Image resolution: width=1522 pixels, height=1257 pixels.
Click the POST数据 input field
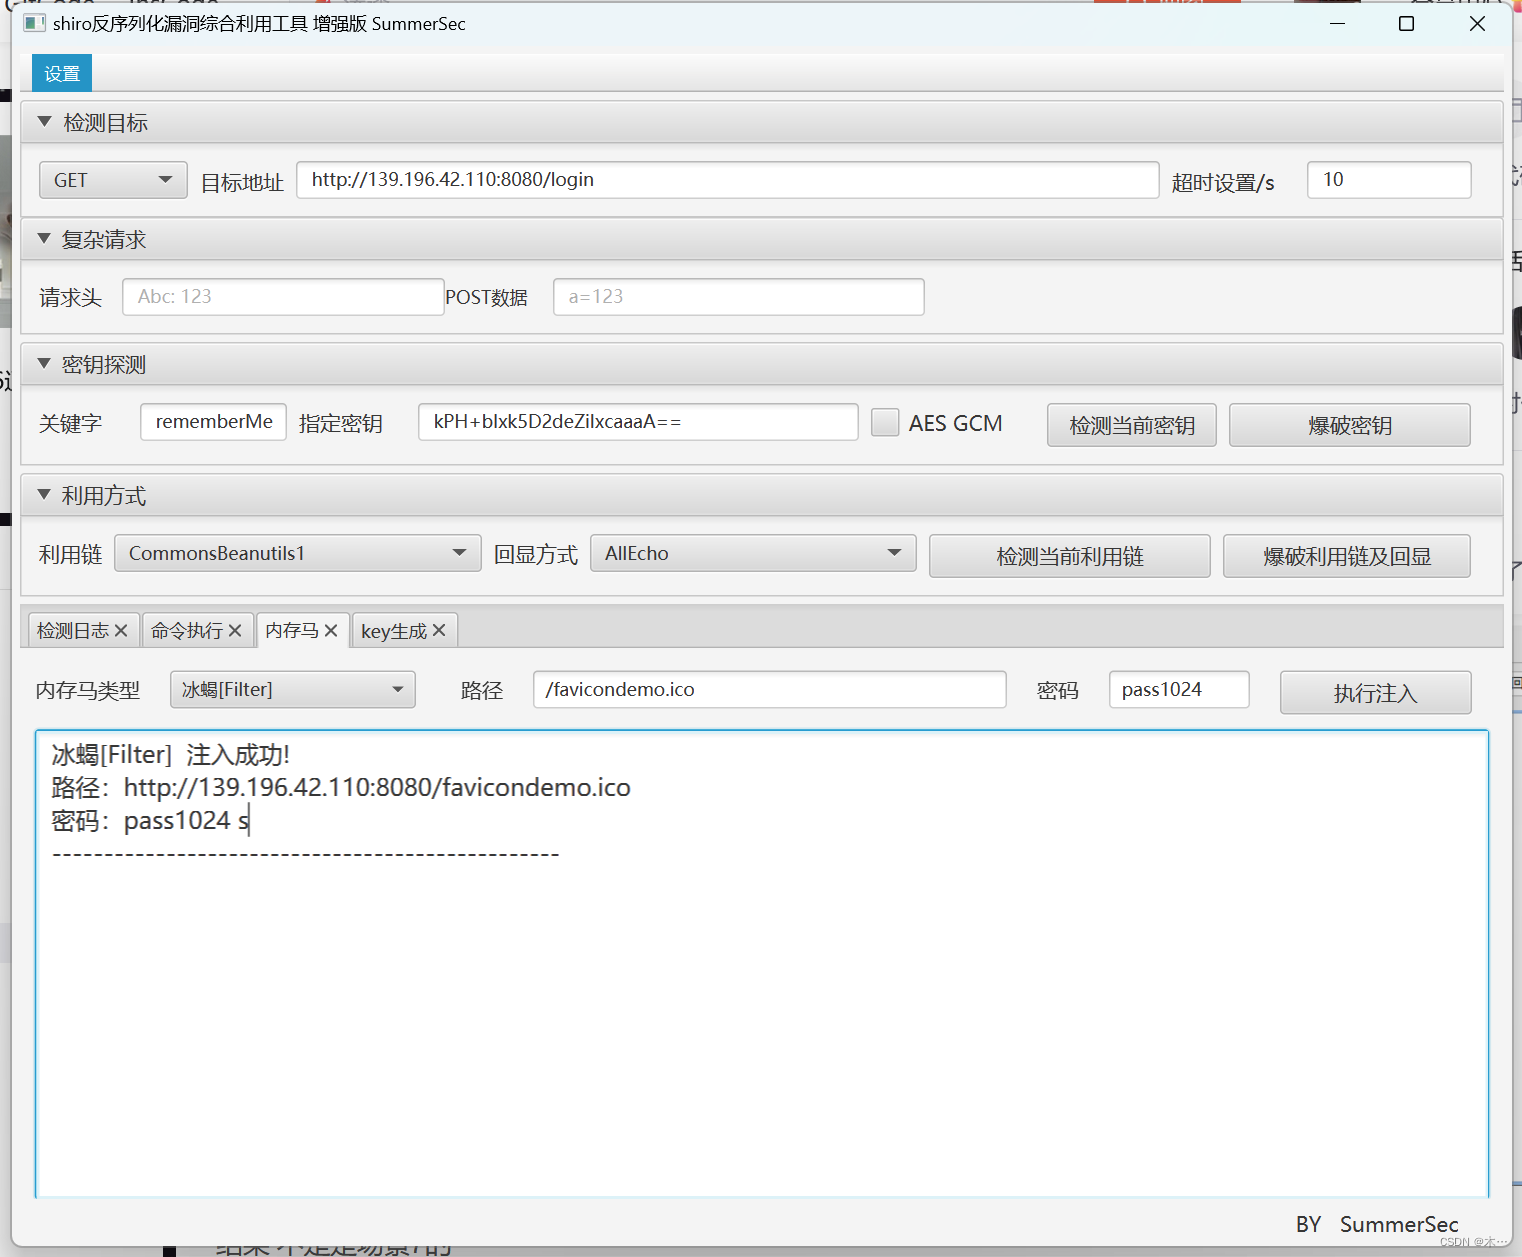(738, 297)
